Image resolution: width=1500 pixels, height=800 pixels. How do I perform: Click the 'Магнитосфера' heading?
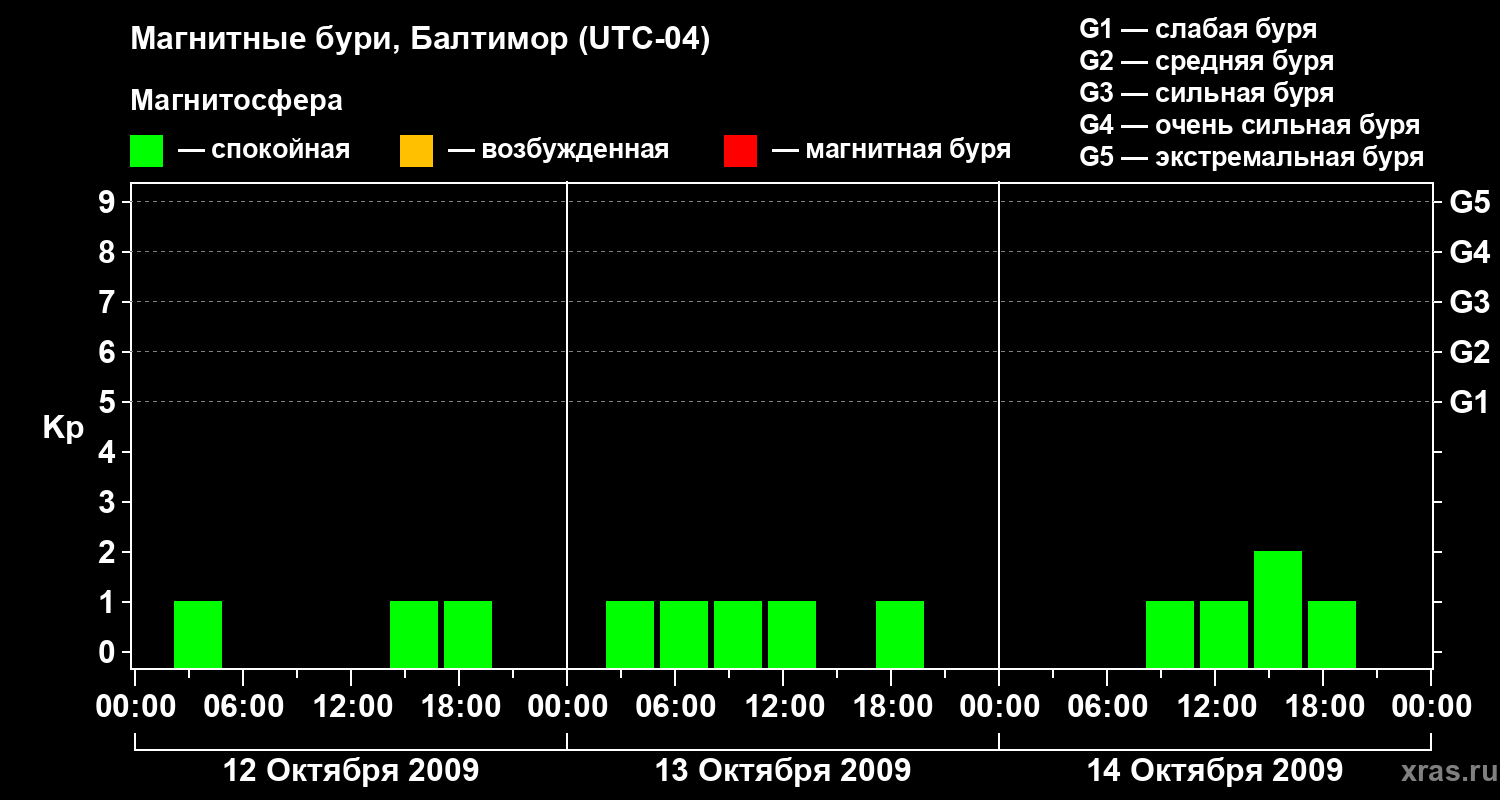coord(237,101)
